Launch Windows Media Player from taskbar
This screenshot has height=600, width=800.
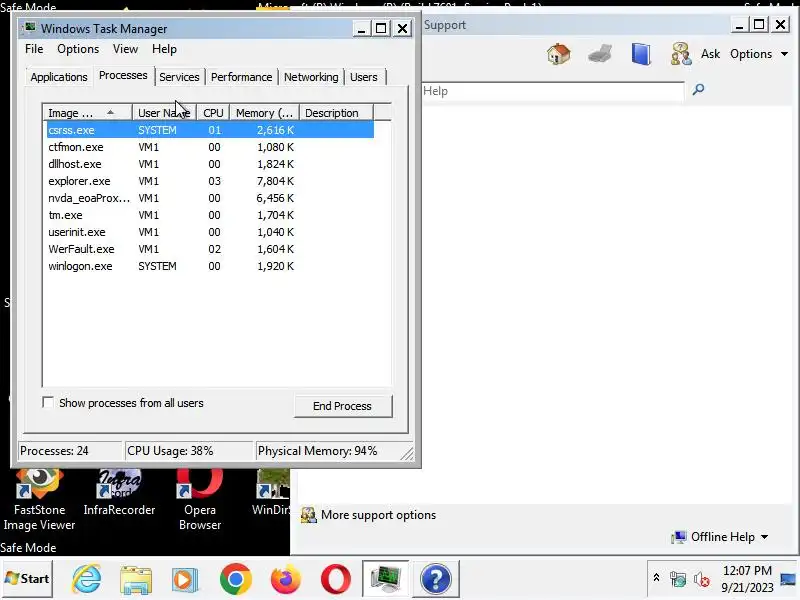185,579
